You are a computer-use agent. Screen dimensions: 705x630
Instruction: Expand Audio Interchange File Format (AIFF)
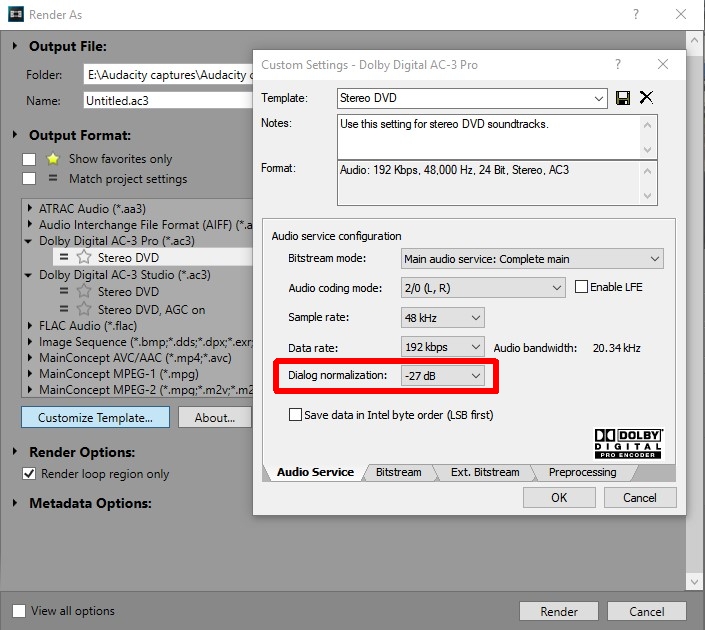point(30,224)
